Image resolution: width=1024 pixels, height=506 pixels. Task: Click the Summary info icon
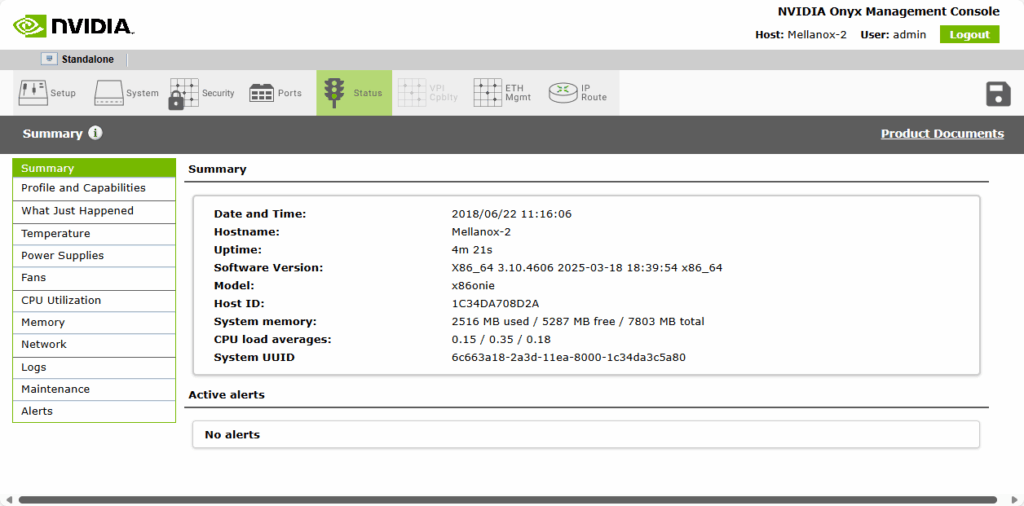95,133
